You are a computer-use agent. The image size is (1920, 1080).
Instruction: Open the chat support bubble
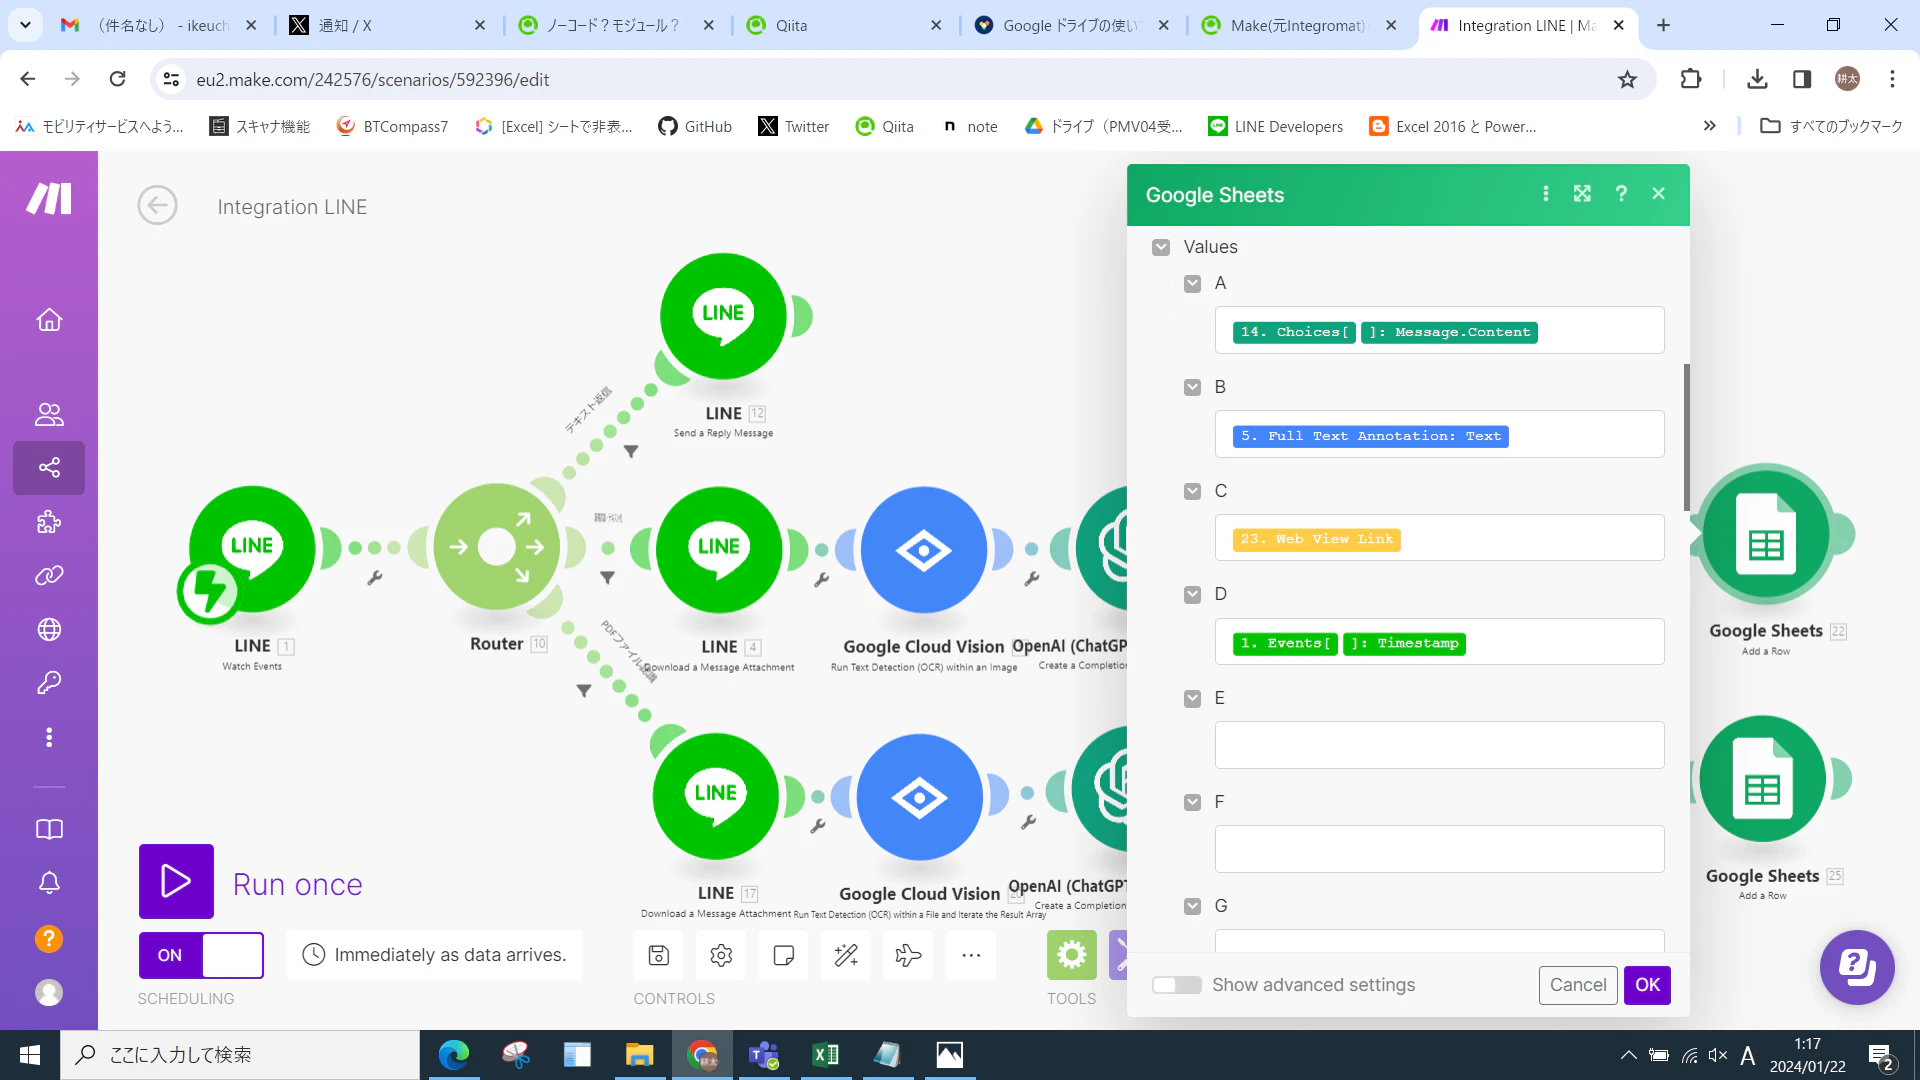pos(1857,967)
